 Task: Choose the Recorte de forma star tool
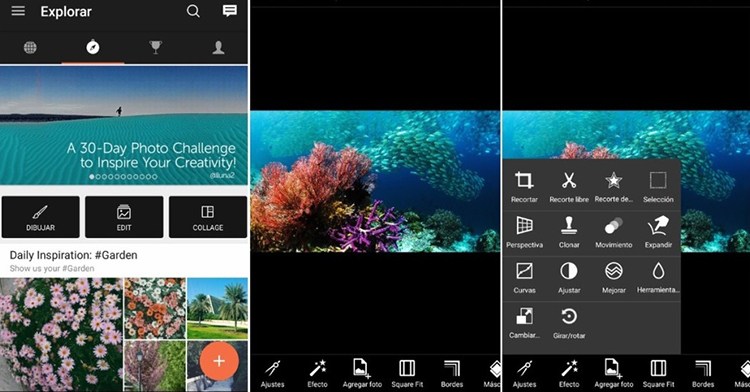[x=614, y=187]
